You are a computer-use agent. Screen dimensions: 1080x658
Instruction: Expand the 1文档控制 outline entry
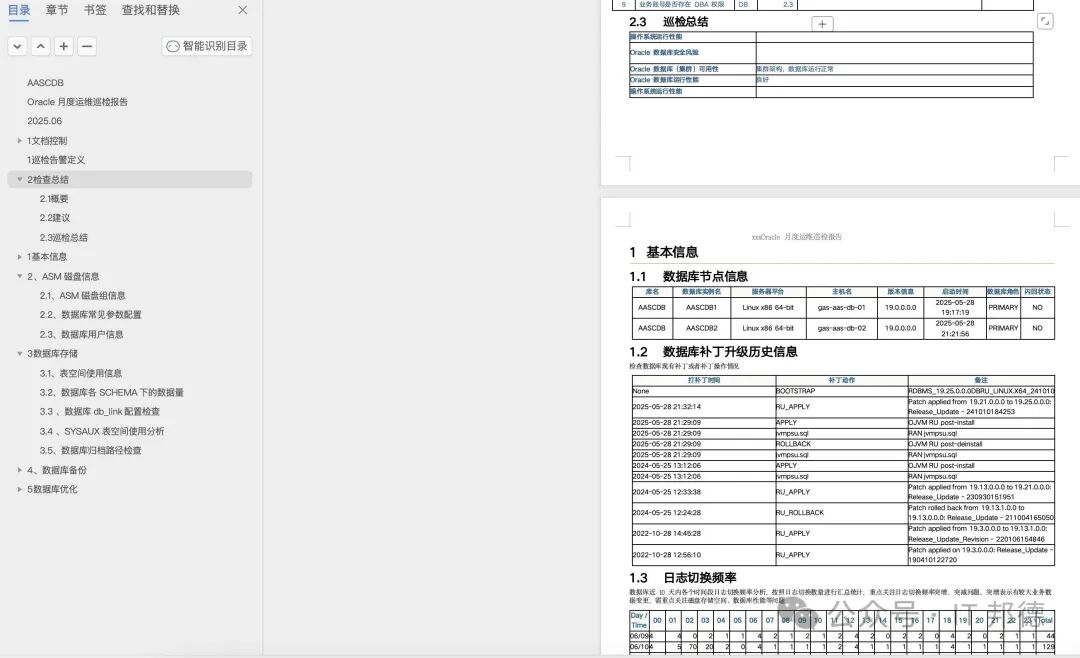tap(19, 141)
